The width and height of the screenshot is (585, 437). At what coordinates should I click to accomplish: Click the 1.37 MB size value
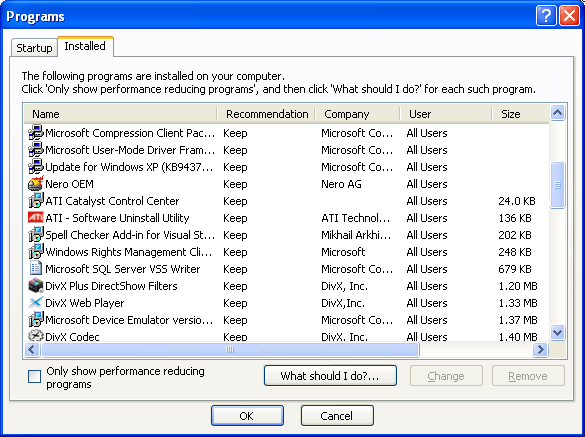pos(518,320)
